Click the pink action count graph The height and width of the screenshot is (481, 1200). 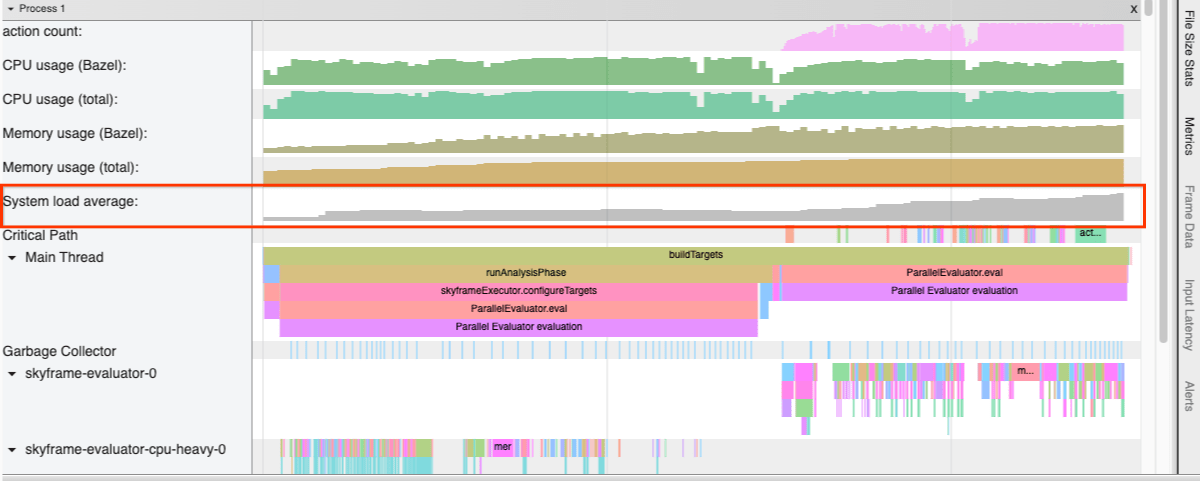[950, 38]
